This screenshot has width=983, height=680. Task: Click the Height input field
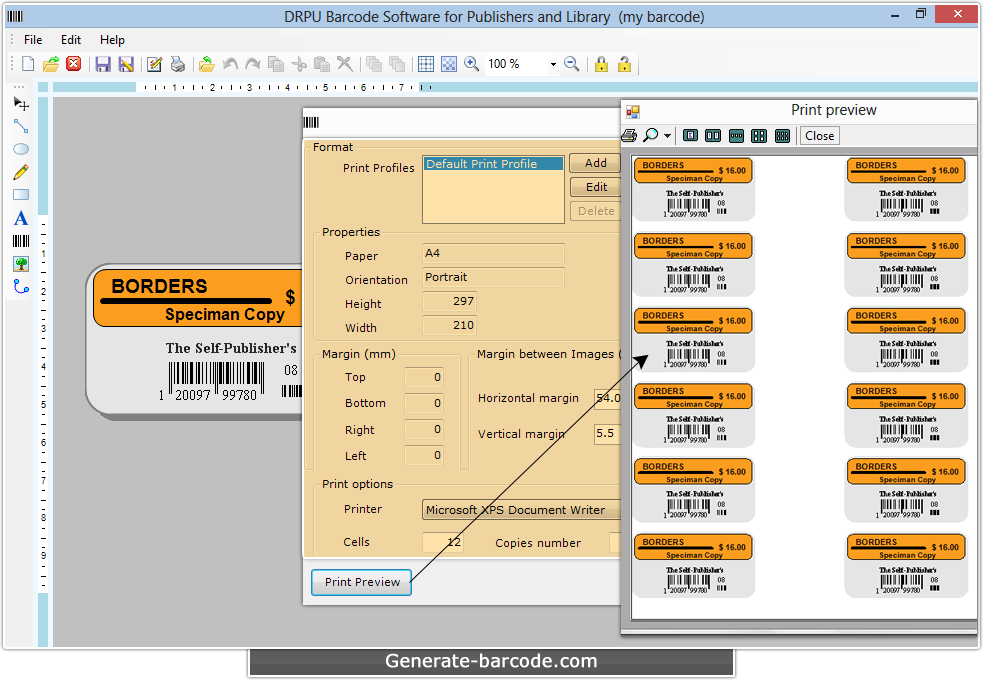(x=449, y=301)
